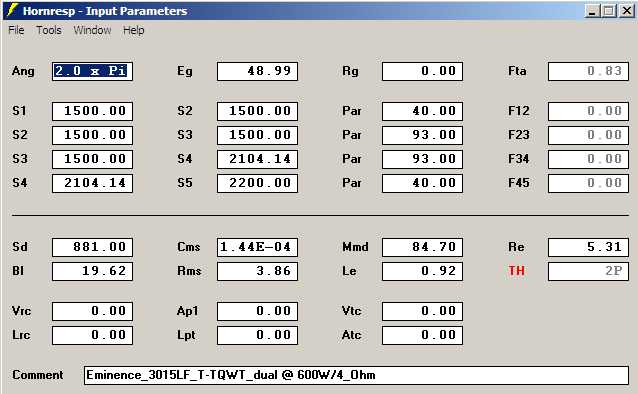The image size is (638, 394).
Task: Select the Re field with 5.31
Action: tap(588, 247)
